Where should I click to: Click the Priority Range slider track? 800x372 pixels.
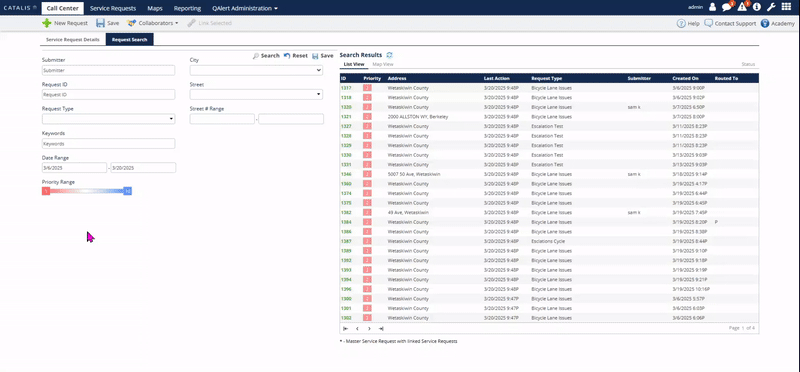pos(87,191)
